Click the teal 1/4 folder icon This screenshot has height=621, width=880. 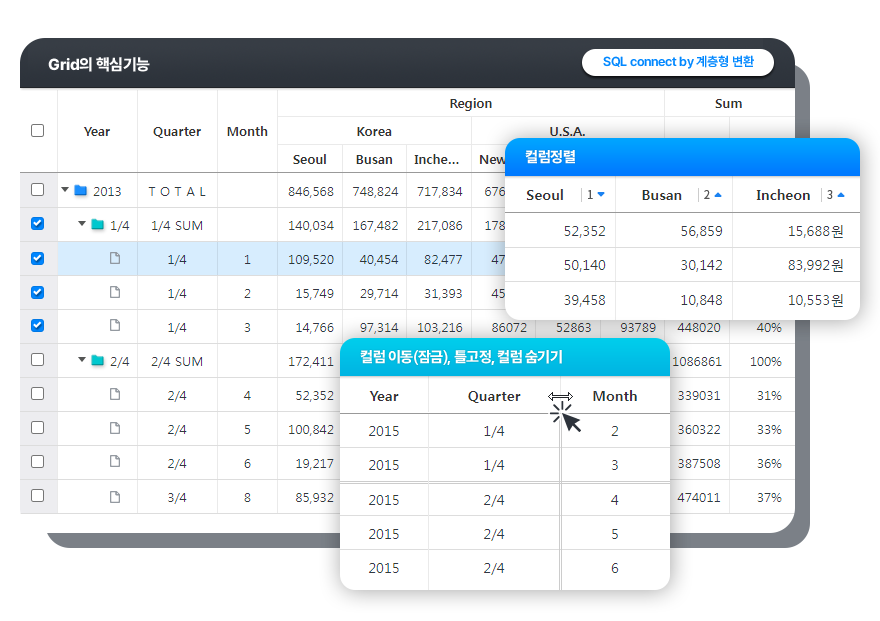click(98, 225)
